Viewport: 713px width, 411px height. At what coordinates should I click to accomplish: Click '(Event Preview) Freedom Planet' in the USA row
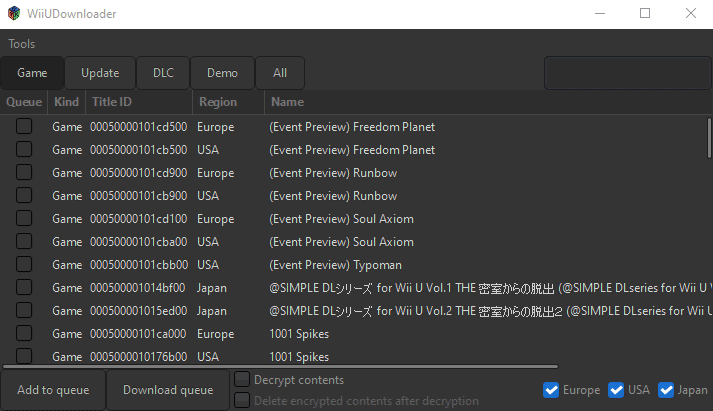352,150
